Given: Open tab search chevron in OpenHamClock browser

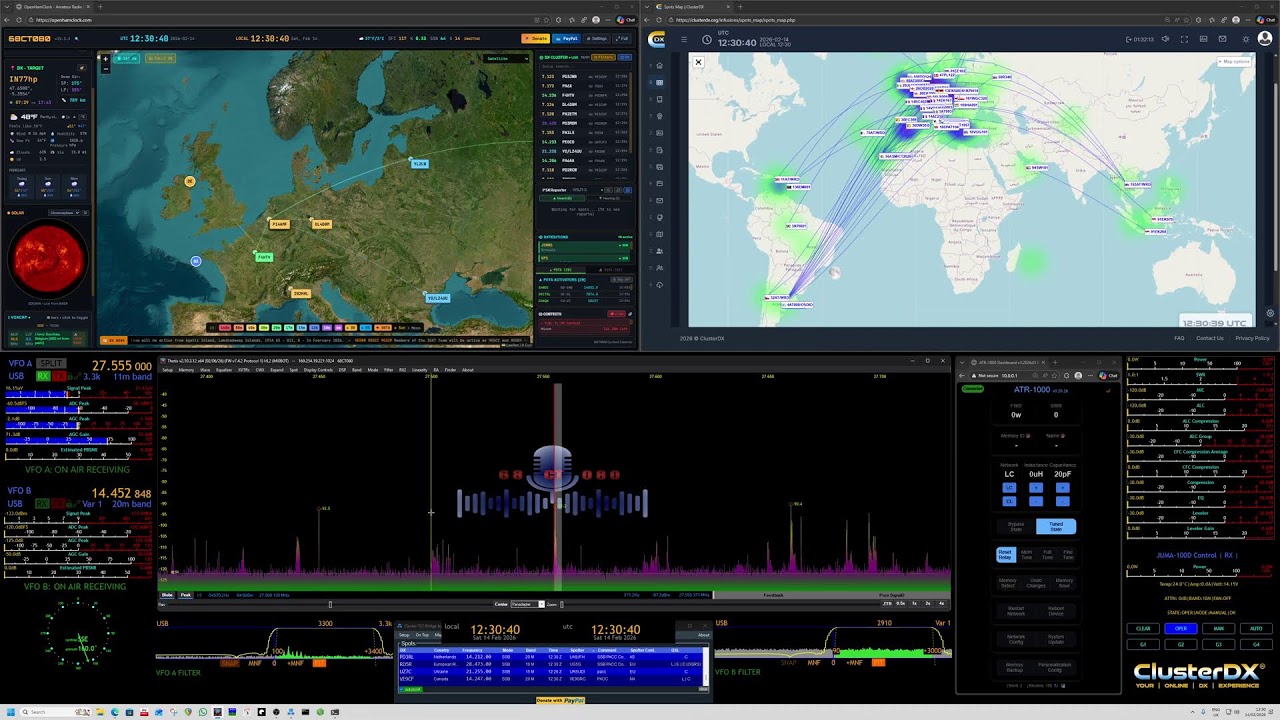Looking at the screenshot, I should 7,6.
